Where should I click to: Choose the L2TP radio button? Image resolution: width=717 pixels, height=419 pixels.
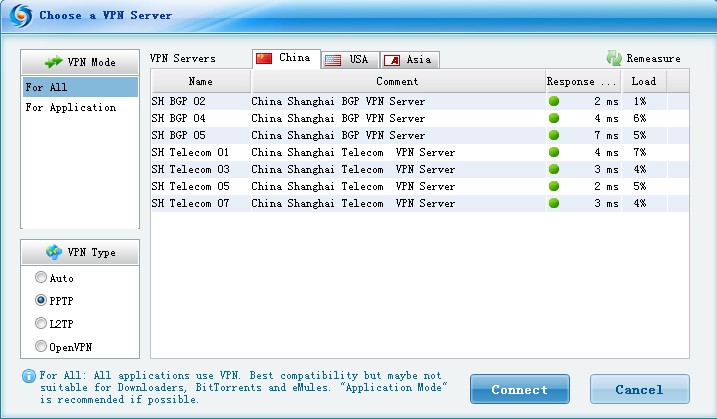click(41, 323)
